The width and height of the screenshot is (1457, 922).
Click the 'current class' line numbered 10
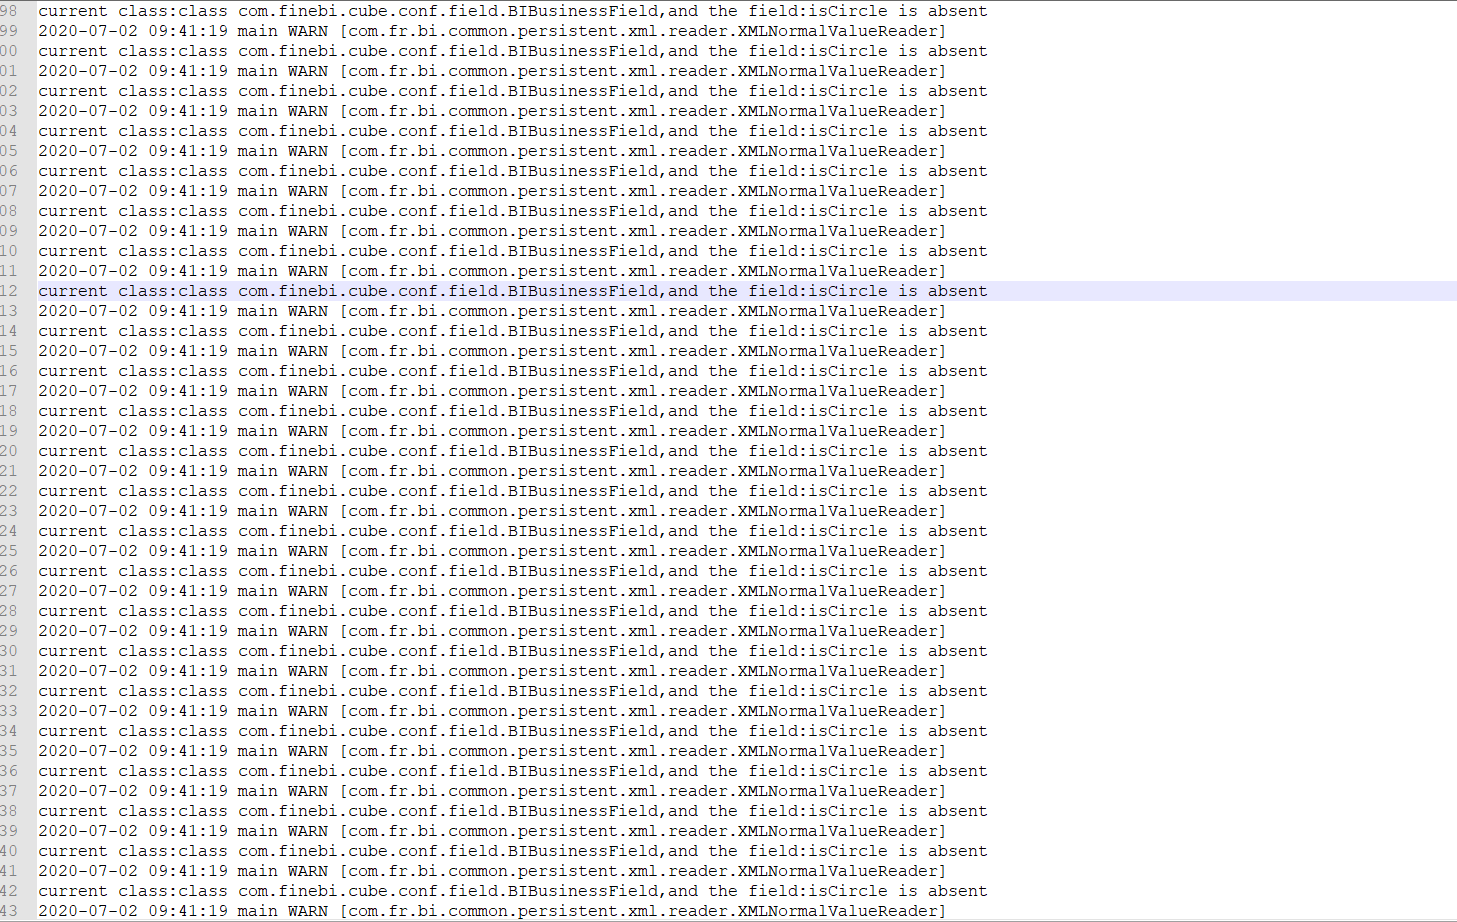point(513,251)
